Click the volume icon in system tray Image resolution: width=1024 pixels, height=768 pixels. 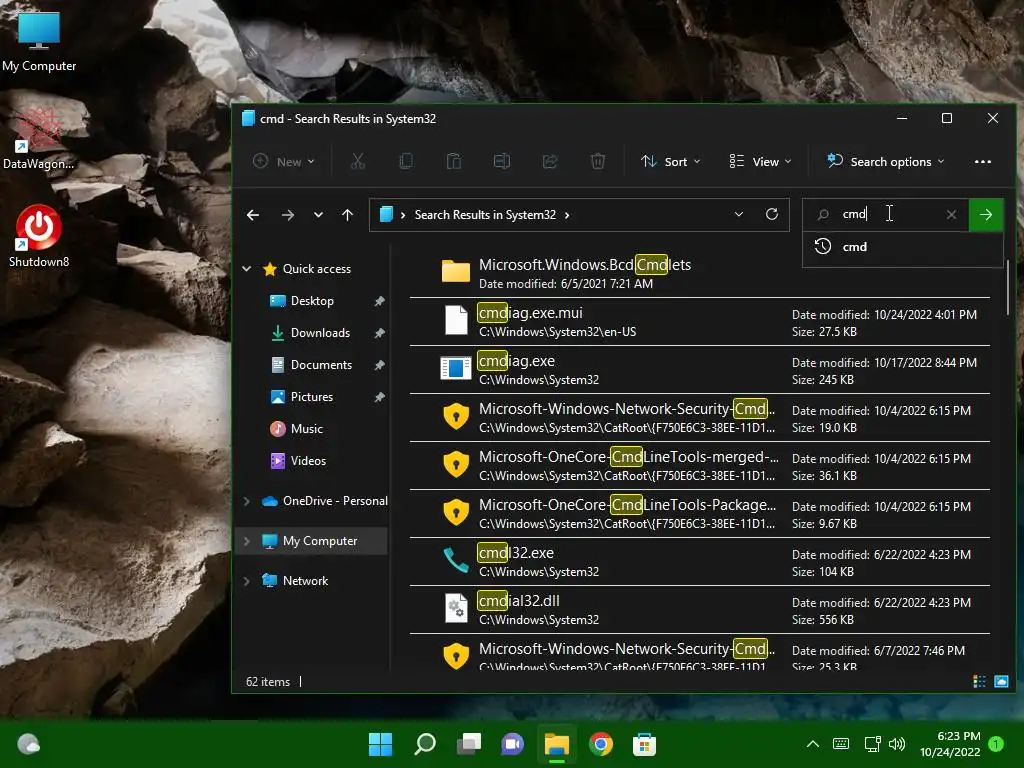(x=897, y=744)
